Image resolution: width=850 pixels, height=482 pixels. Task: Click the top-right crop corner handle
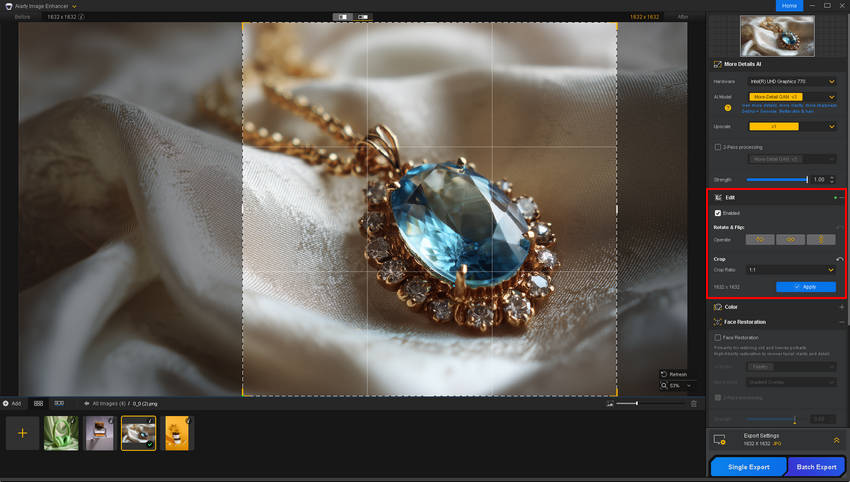(x=616, y=24)
